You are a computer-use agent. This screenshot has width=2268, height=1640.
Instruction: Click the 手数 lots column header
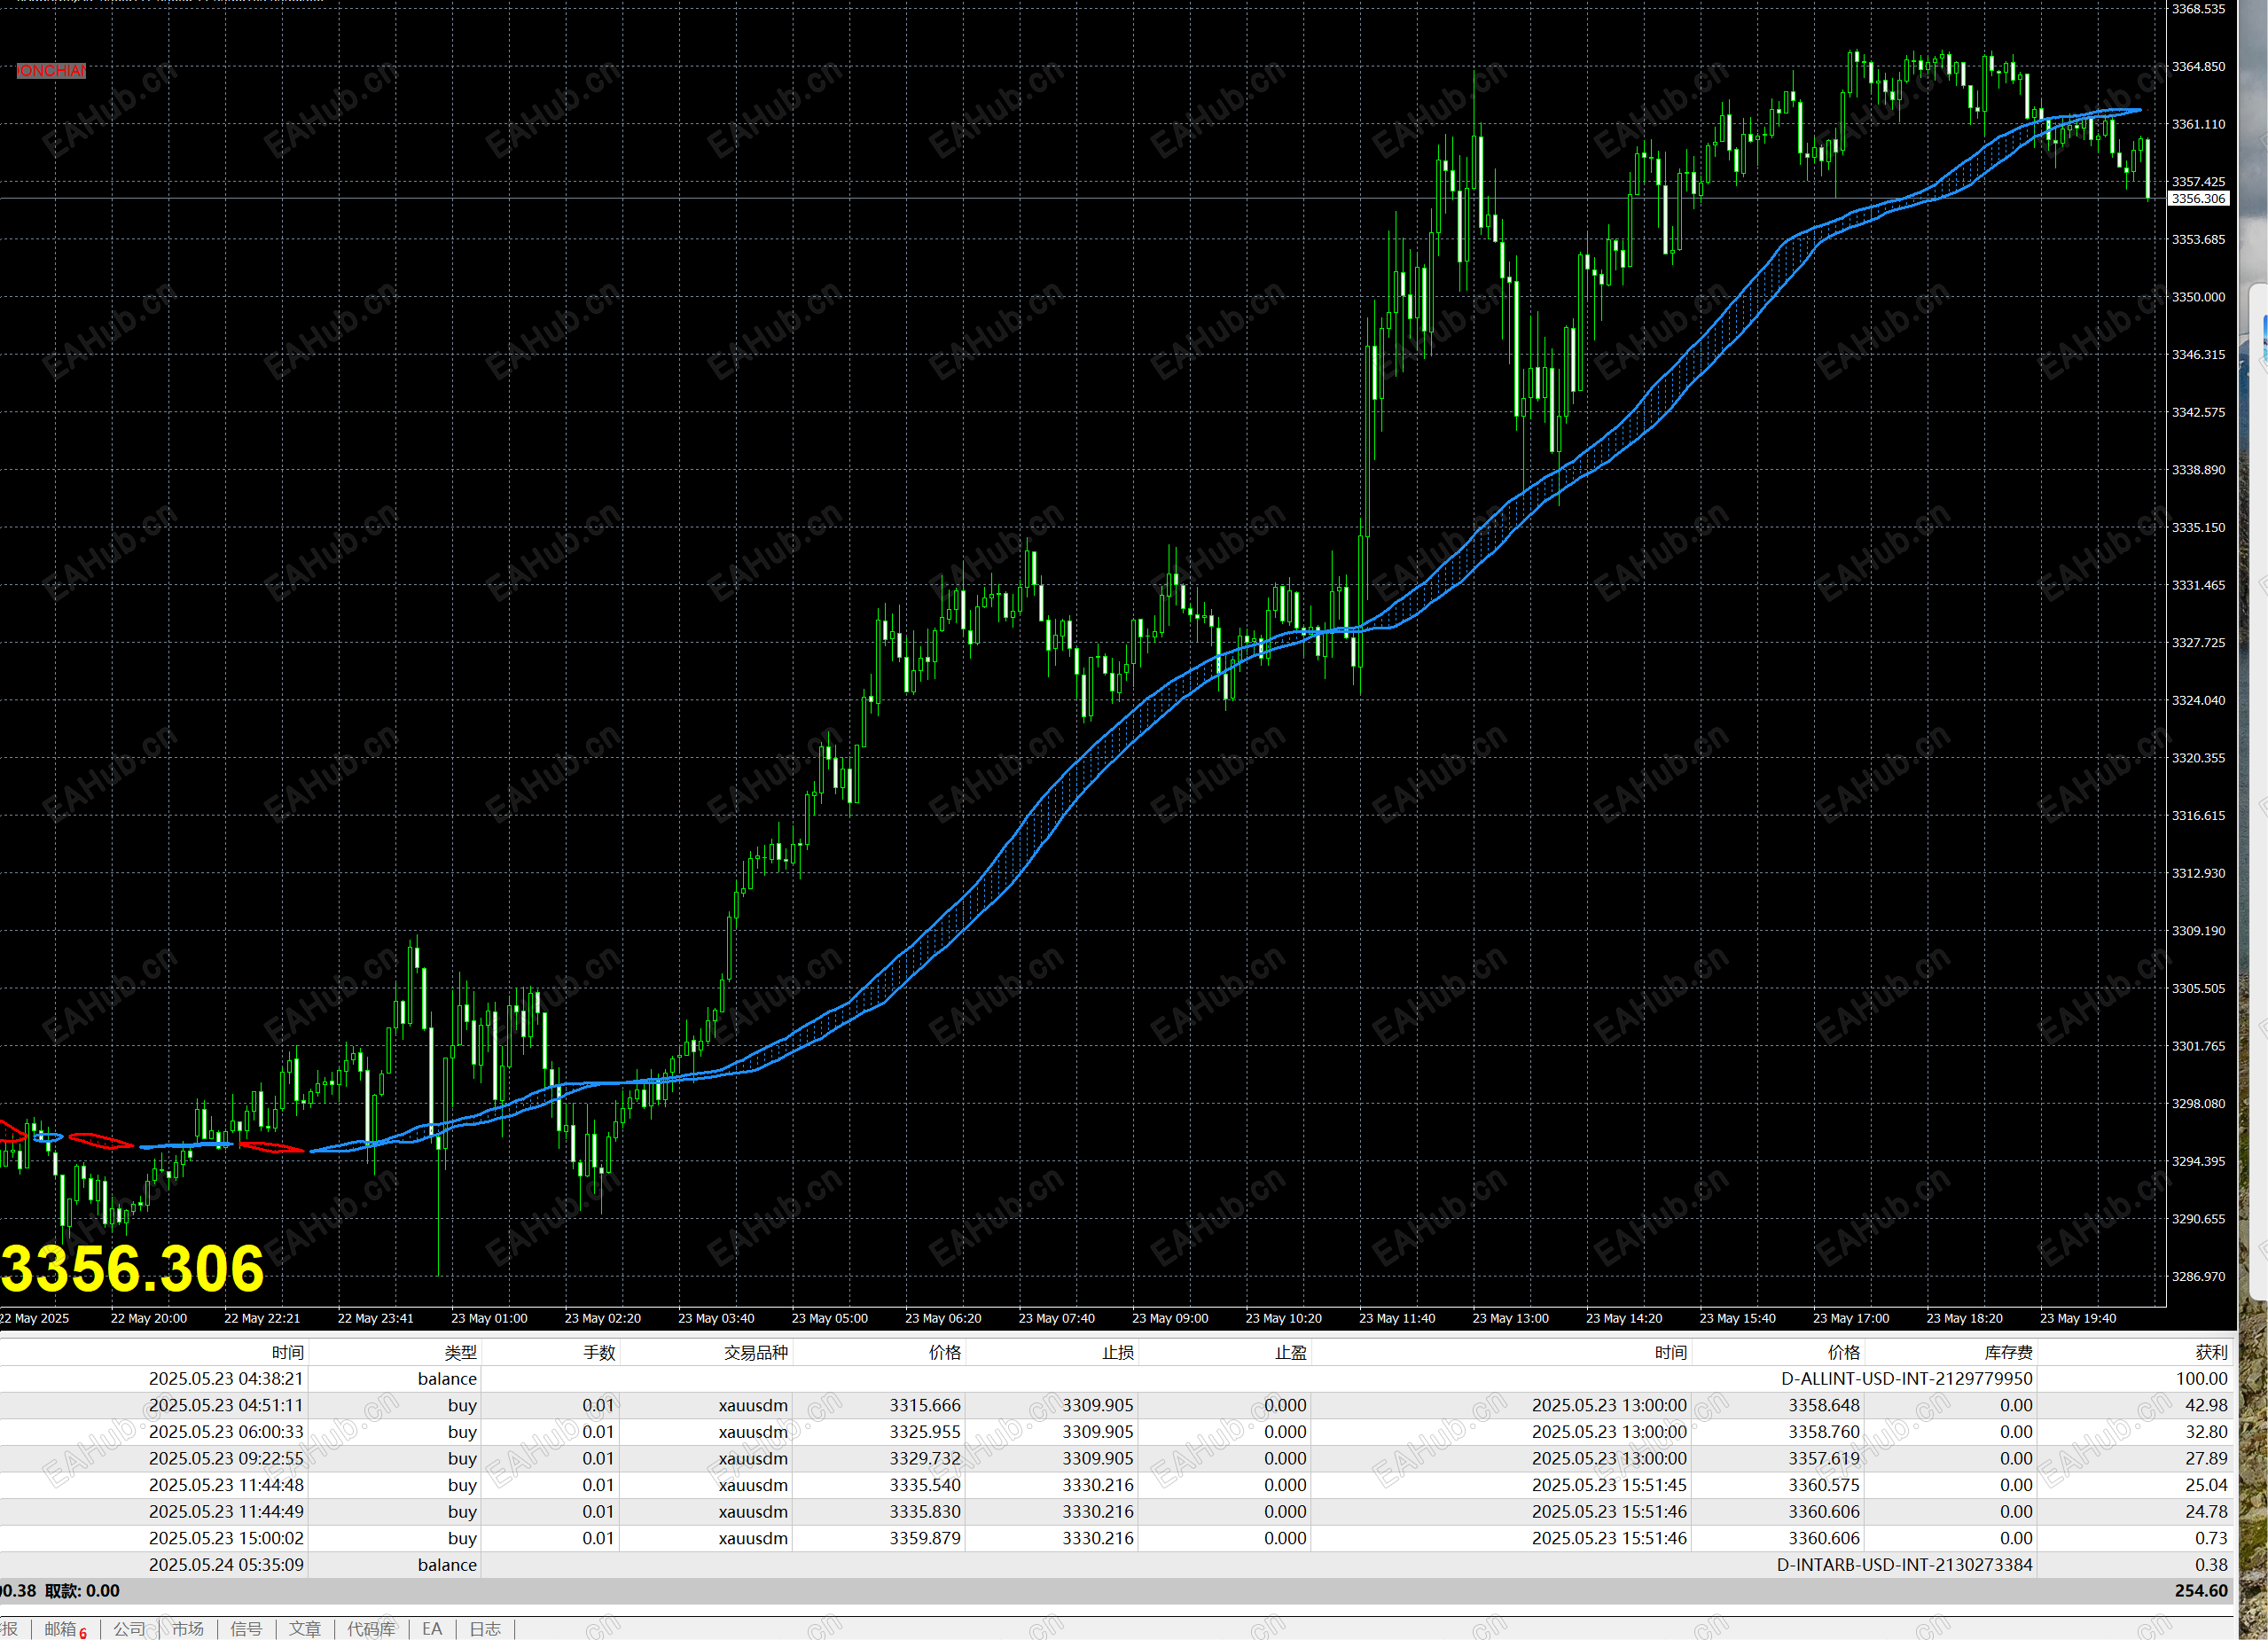click(x=599, y=1352)
